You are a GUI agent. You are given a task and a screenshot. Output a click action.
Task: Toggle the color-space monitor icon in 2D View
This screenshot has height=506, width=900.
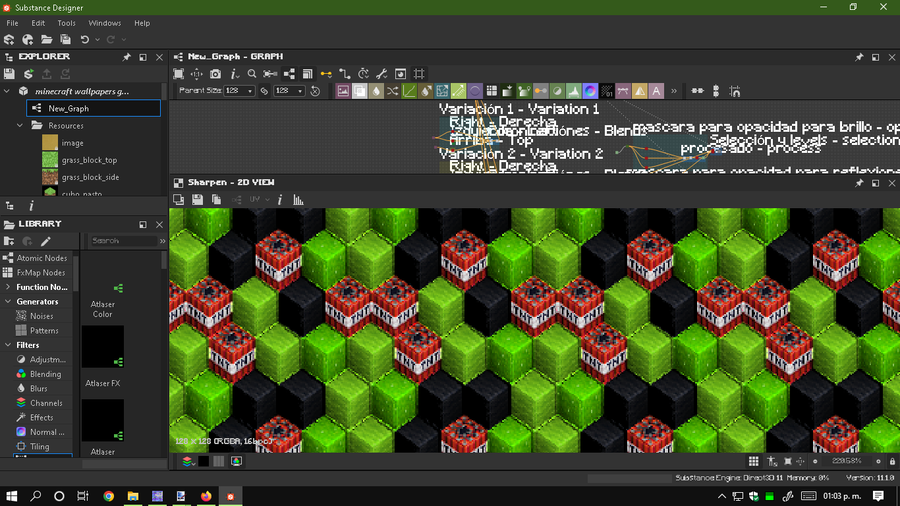click(x=236, y=461)
